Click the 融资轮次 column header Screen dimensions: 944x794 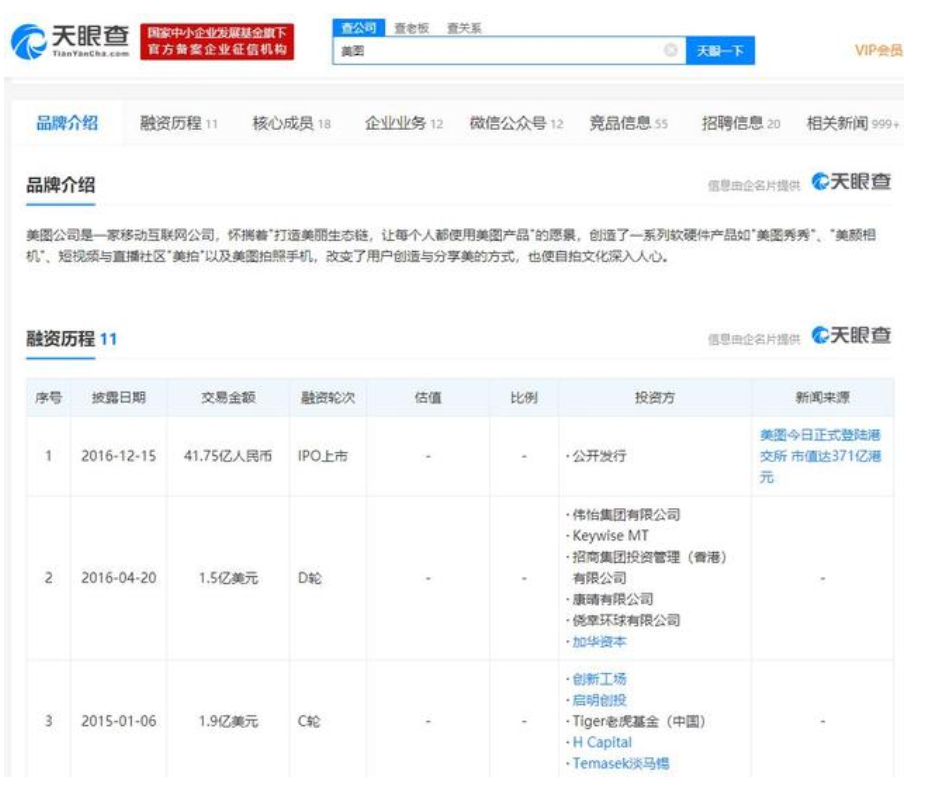click(x=328, y=397)
